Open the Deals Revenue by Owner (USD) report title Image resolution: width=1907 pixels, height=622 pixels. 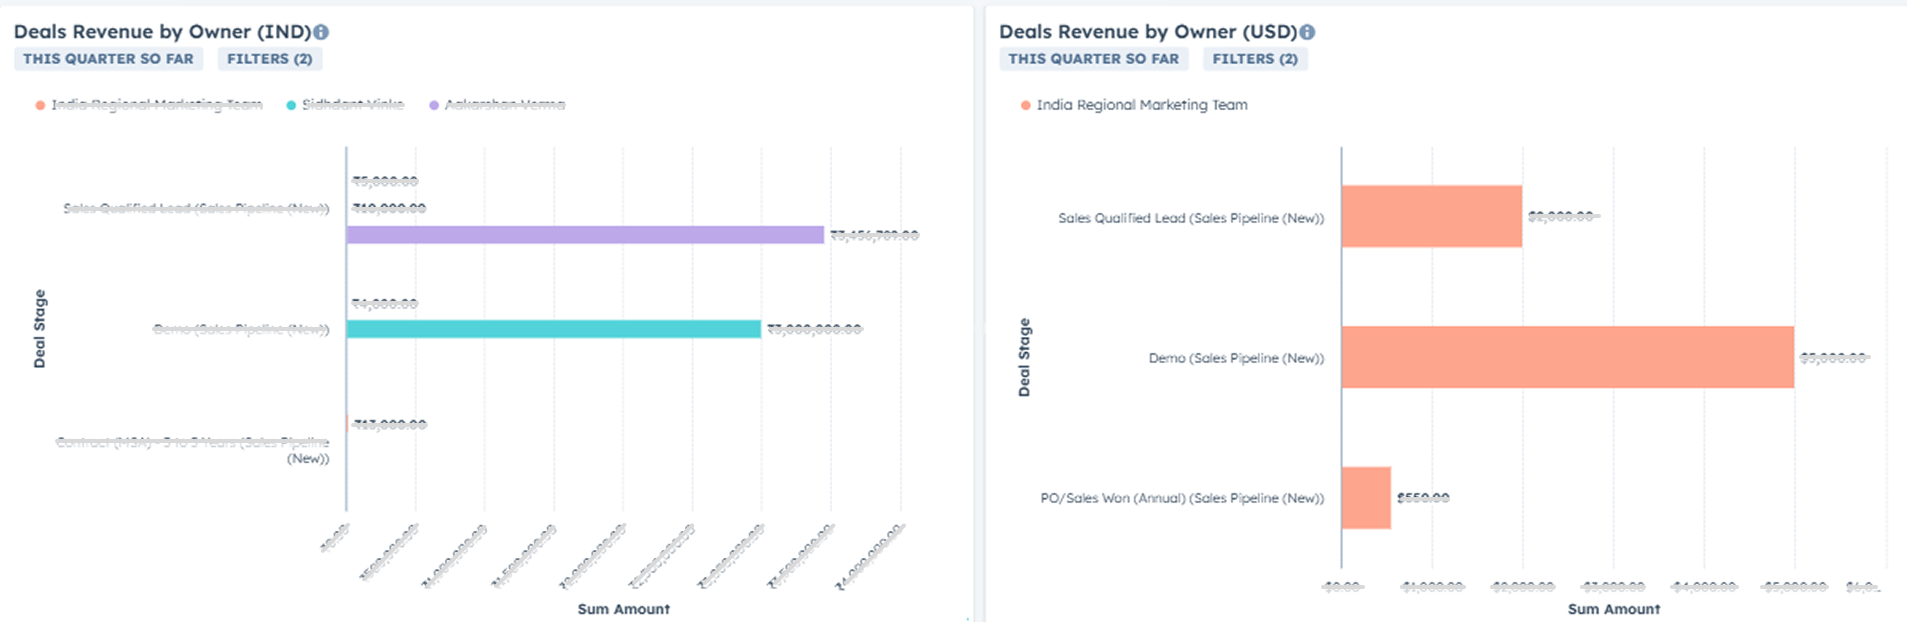(x=1147, y=32)
